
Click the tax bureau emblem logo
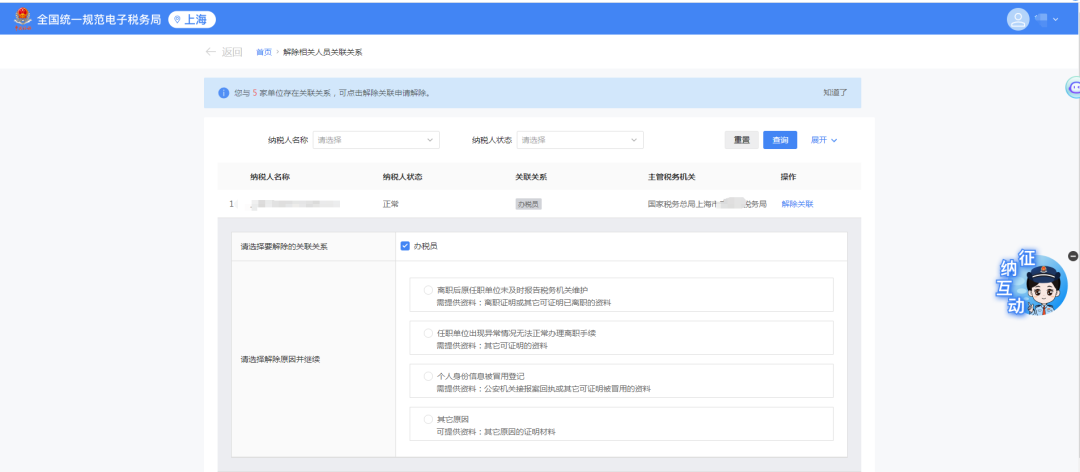20,19
